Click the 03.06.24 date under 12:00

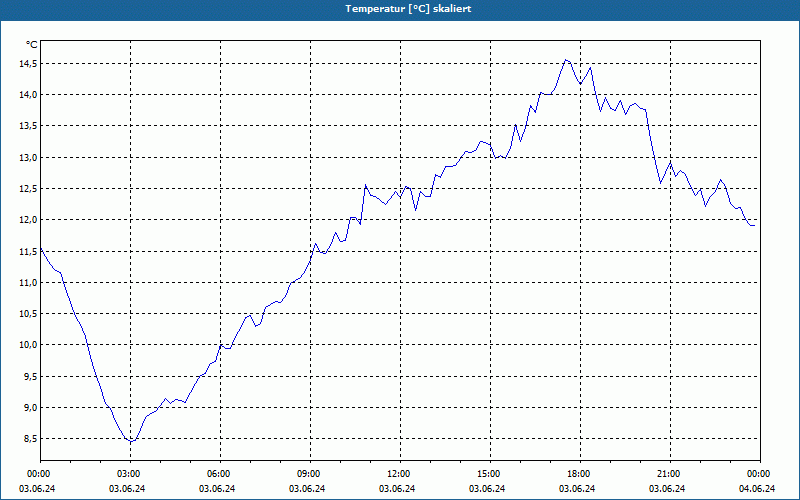tap(397, 489)
